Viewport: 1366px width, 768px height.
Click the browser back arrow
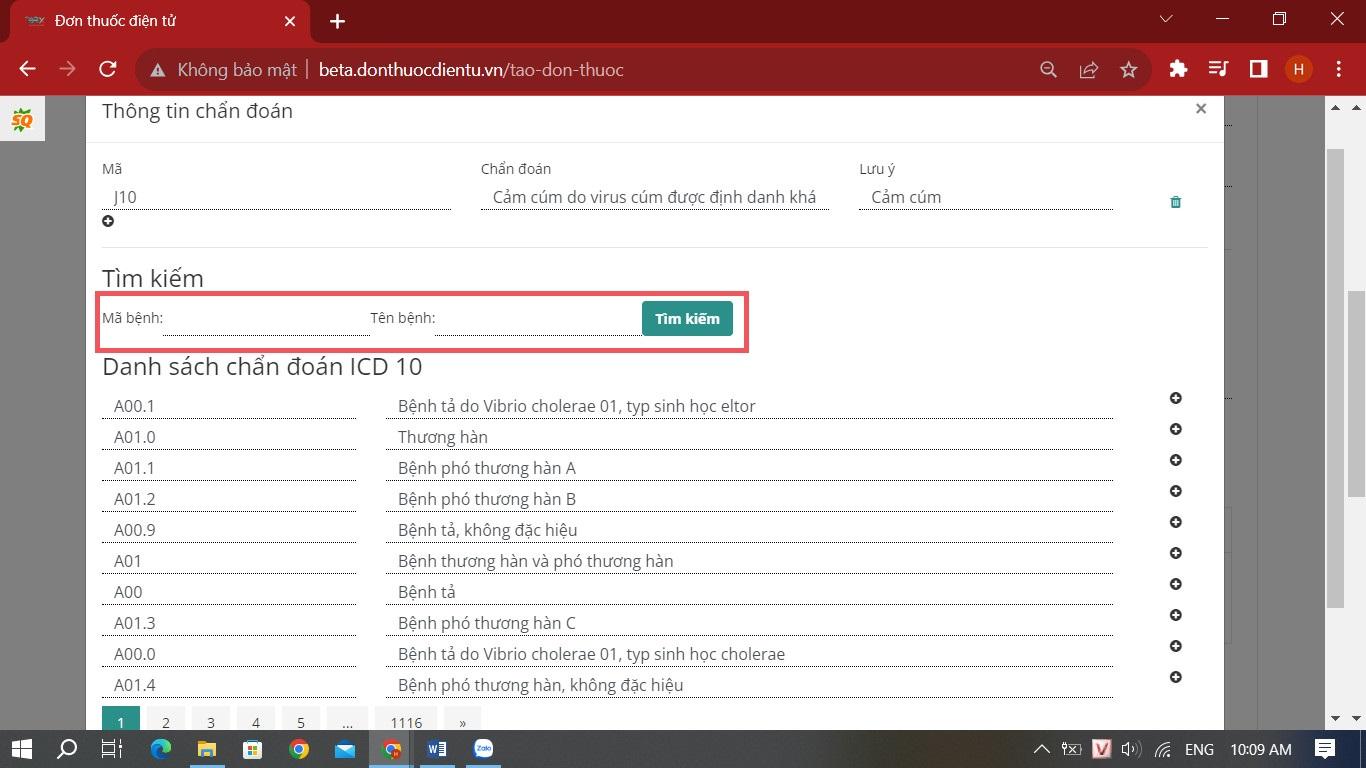[27, 69]
